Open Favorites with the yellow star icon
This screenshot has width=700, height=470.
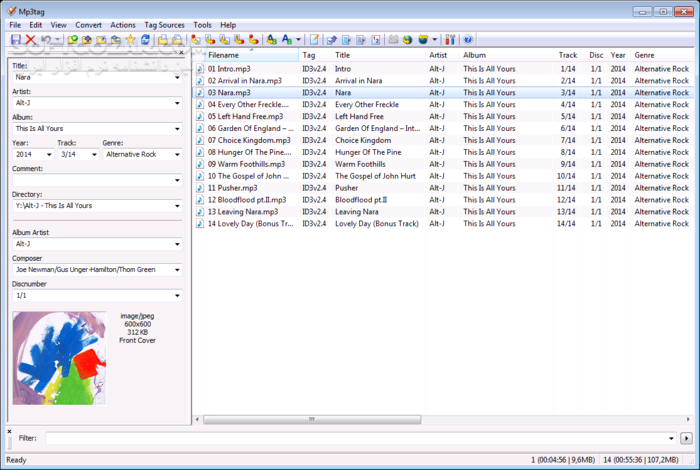pos(130,40)
